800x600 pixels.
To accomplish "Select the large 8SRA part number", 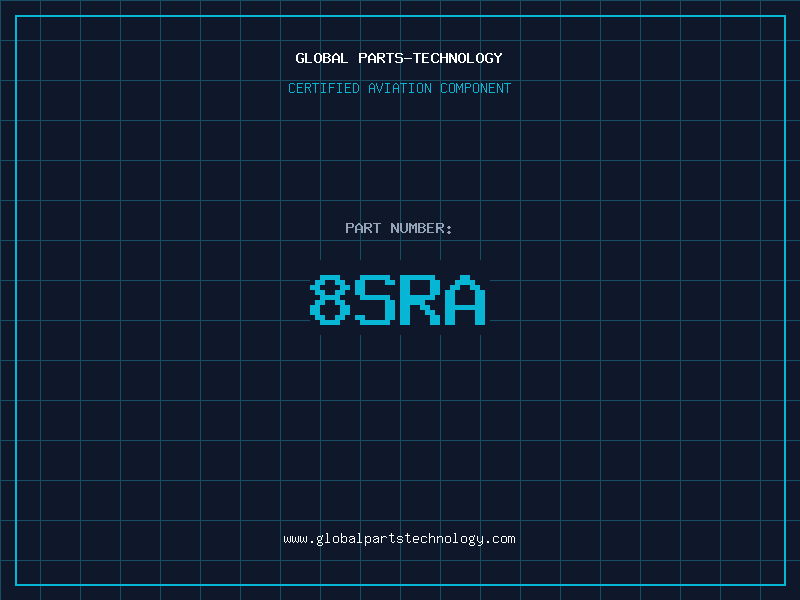I will 399,301.
